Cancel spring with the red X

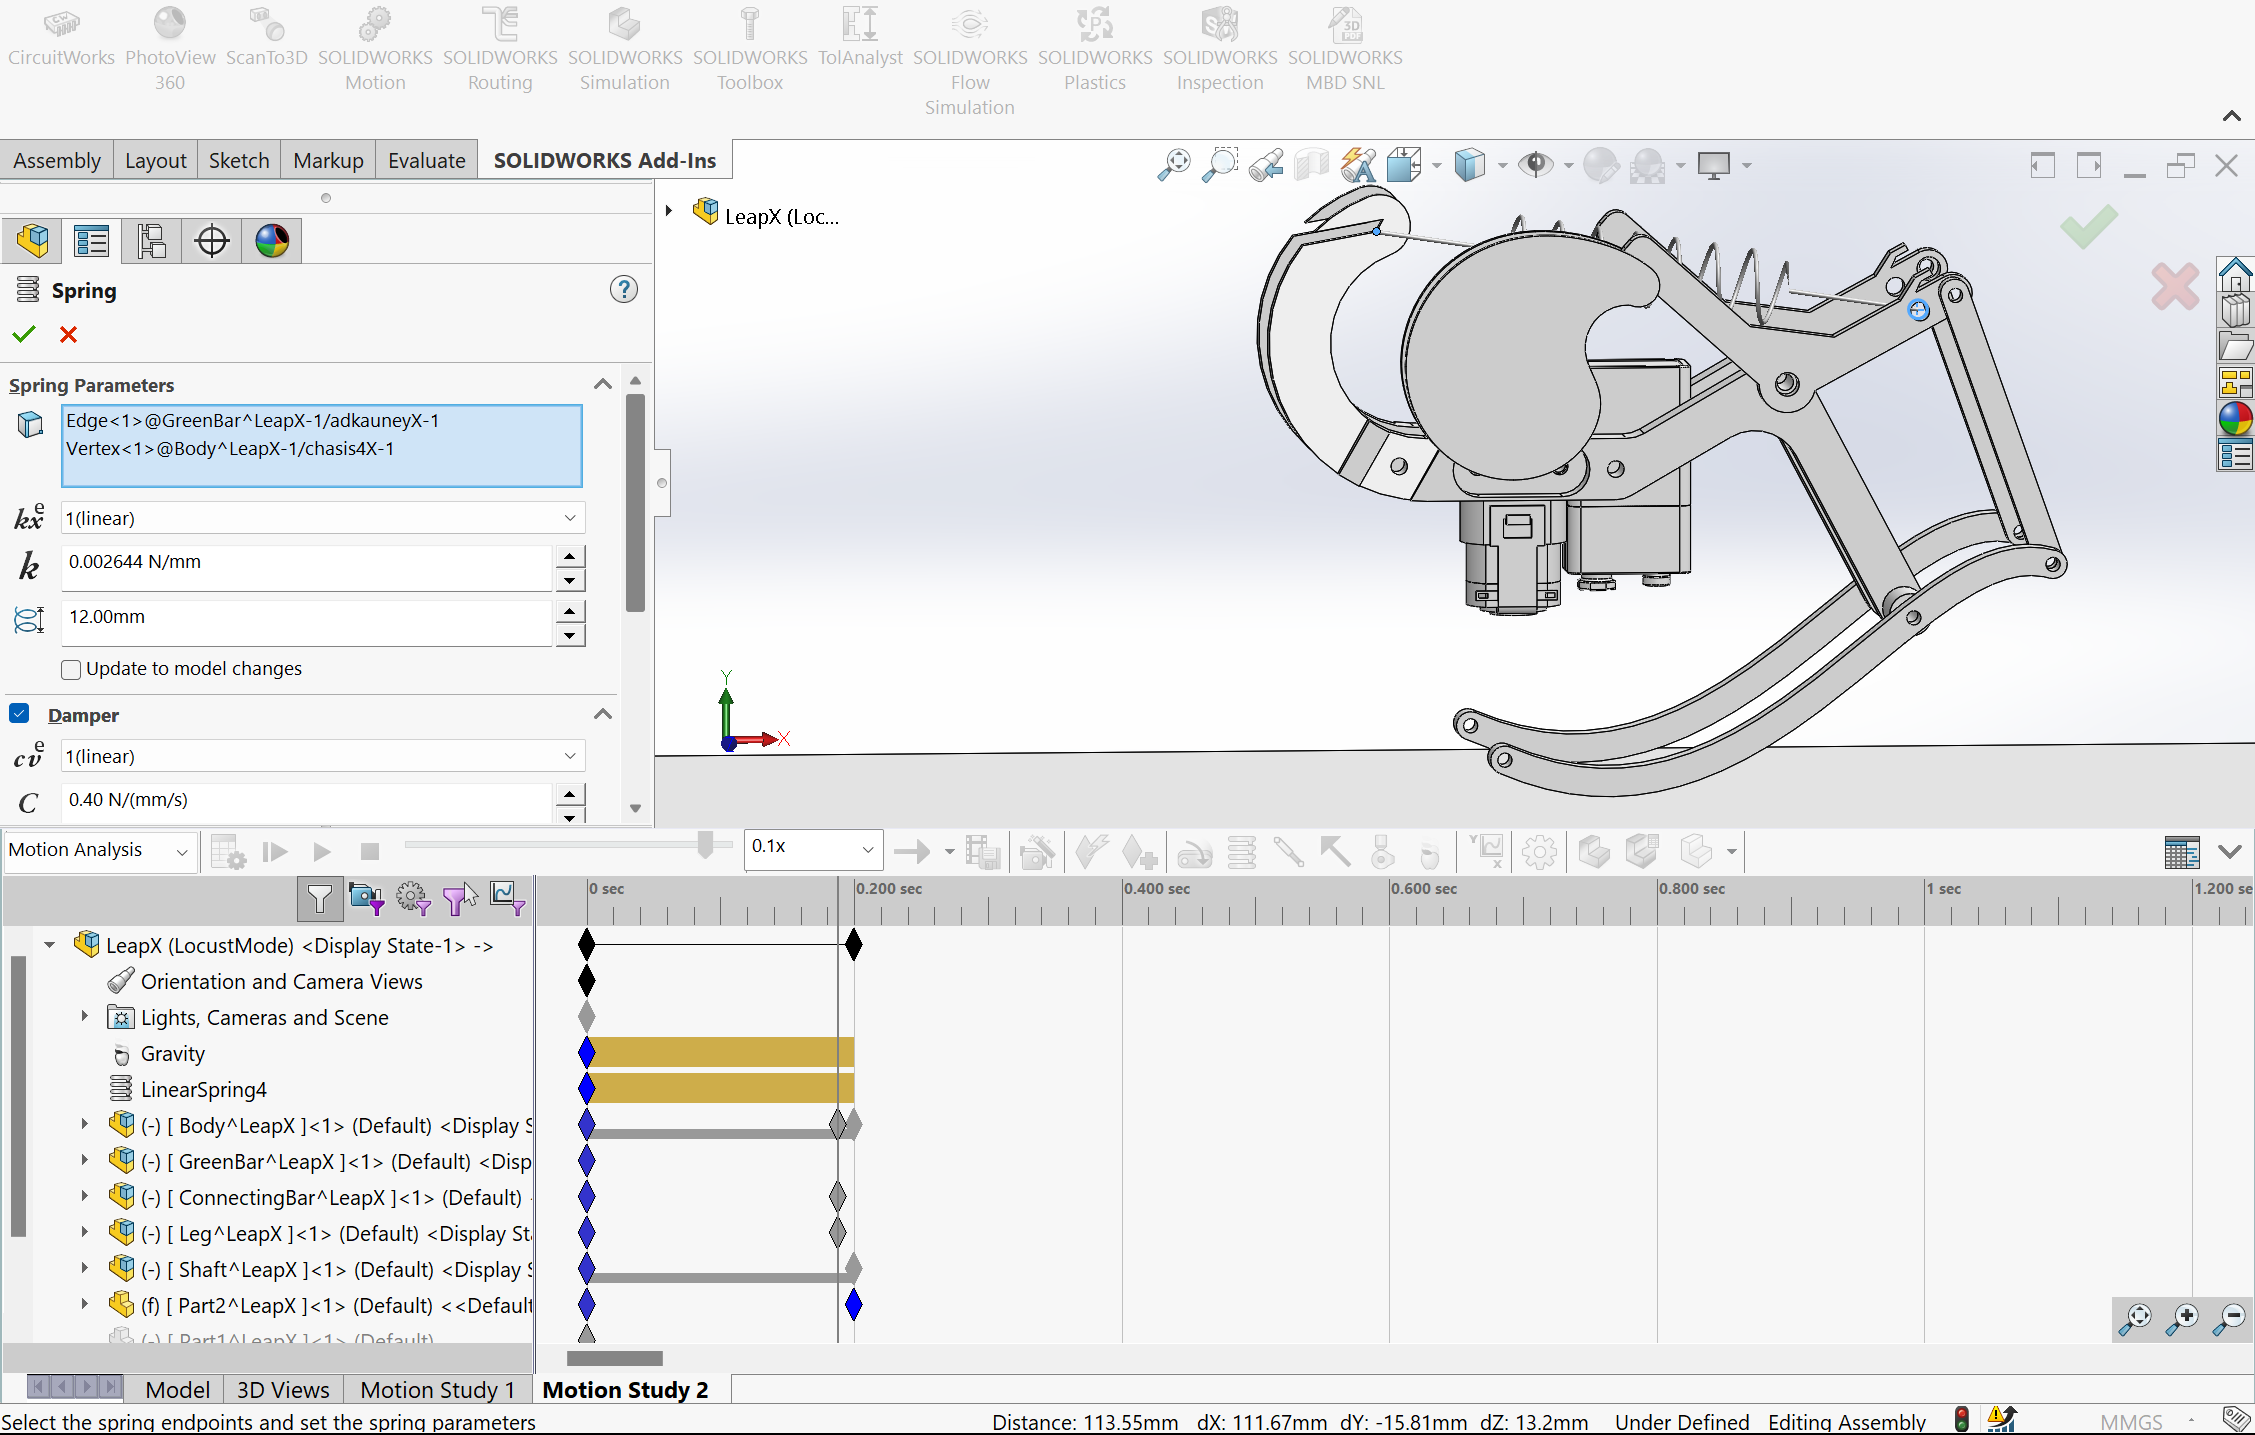pos(68,334)
